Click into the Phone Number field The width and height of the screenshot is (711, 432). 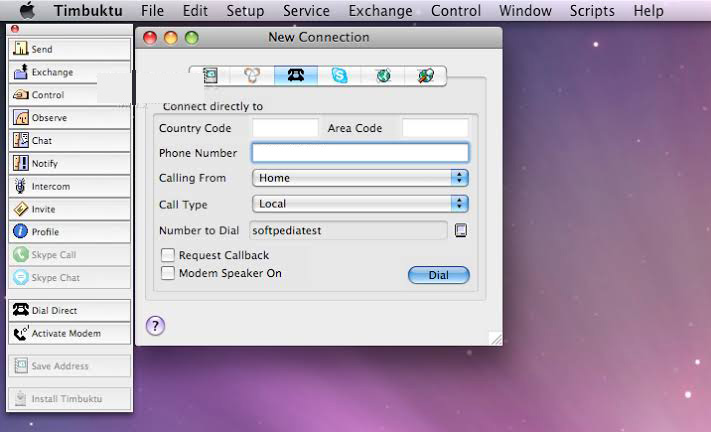pyautogui.click(x=360, y=153)
